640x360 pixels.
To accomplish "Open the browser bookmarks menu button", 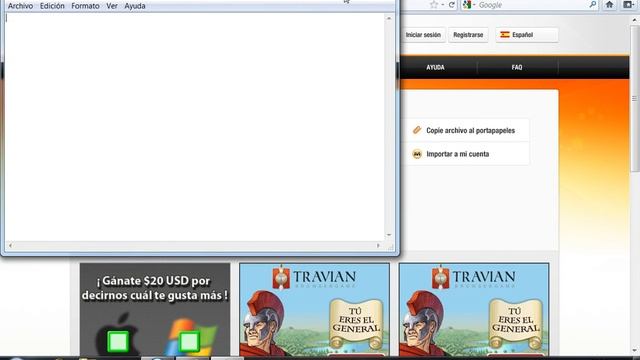I will tap(629, 5).
